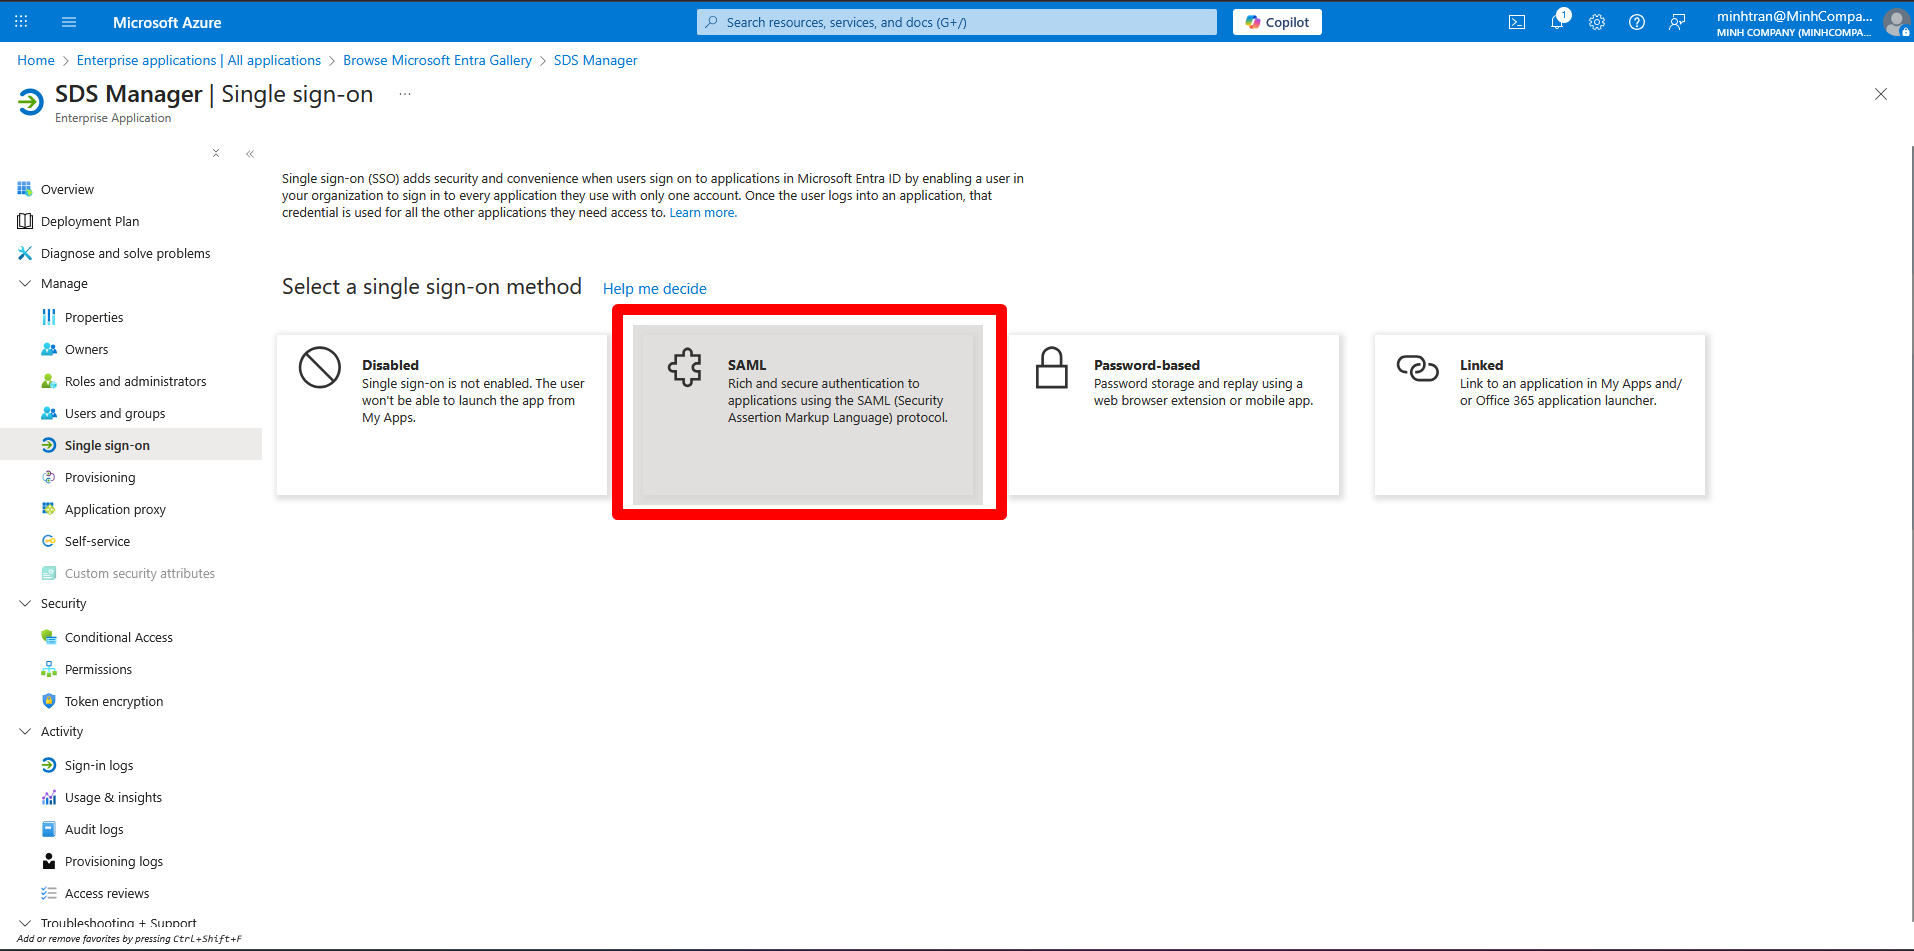This screenshot has width=1914, height=951.
Task: Open the portal hamburger menu
Action: click(x=69, y=21)
